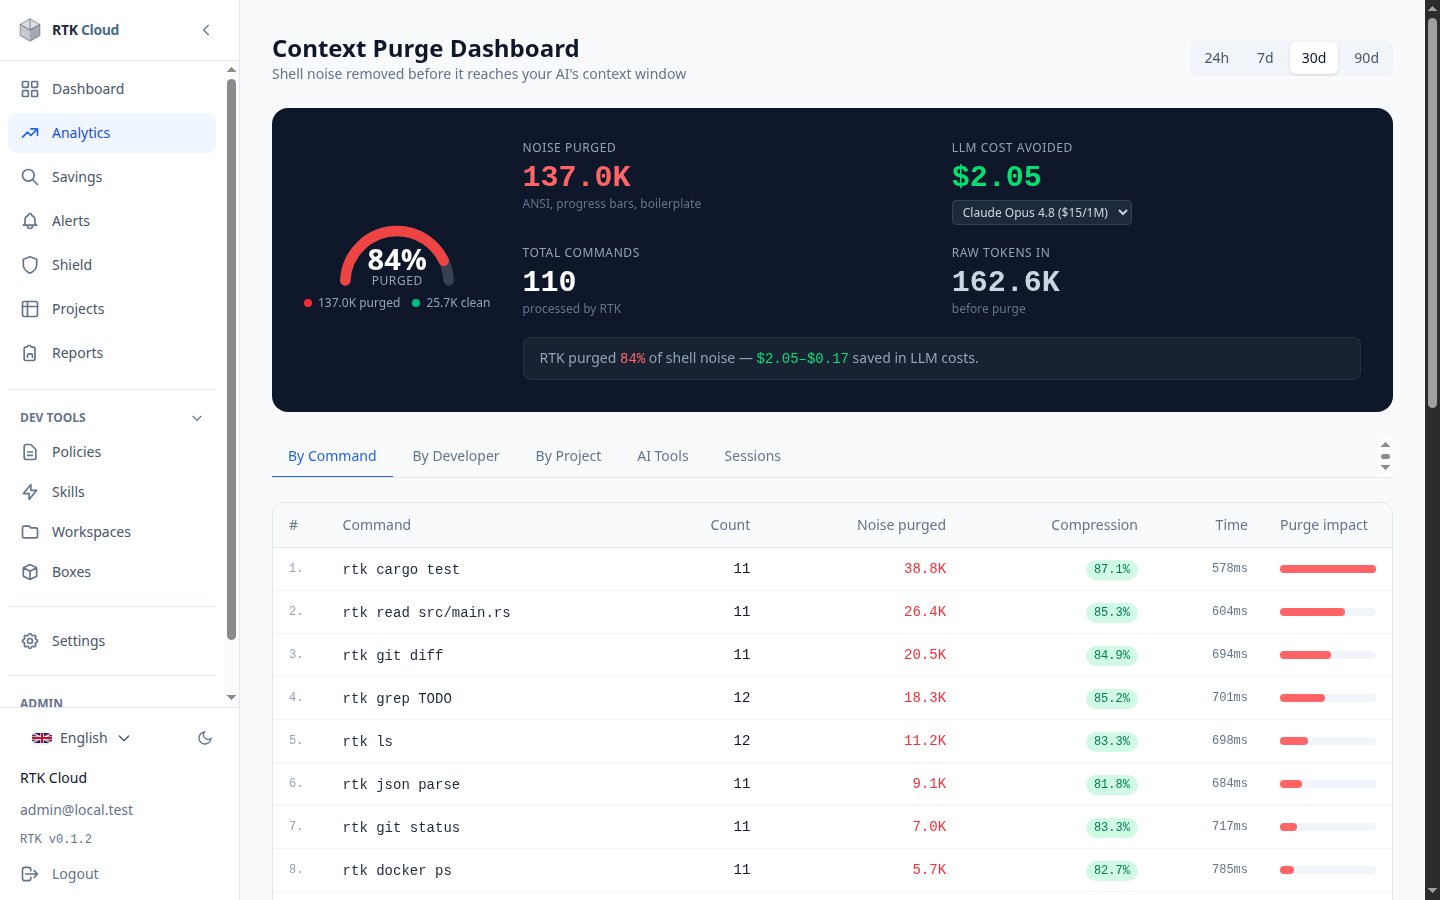This screenshot has height=900, width=1440.
Task: Sort by the Compression column header
Action: click(x=1094, y=525)
